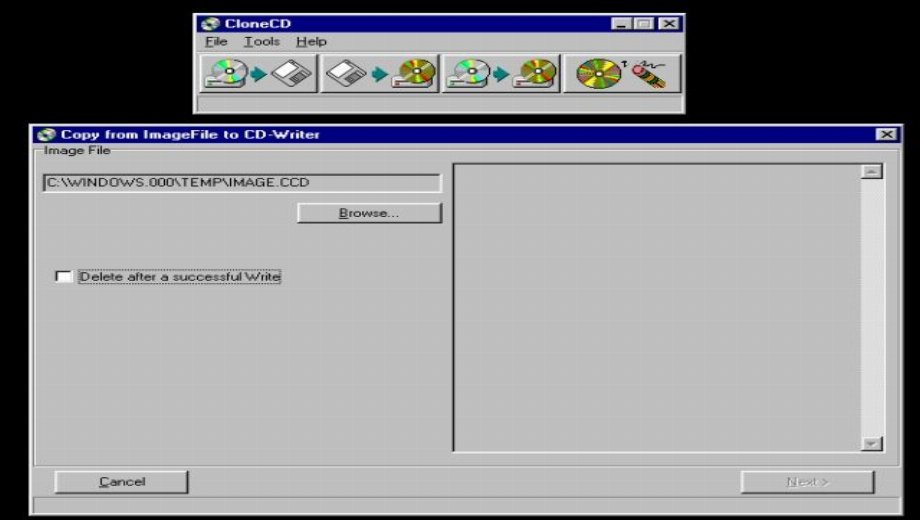
Task: Open the Tools menu in CloneCD
Action: pyautogui.click(x=262, y=42)
